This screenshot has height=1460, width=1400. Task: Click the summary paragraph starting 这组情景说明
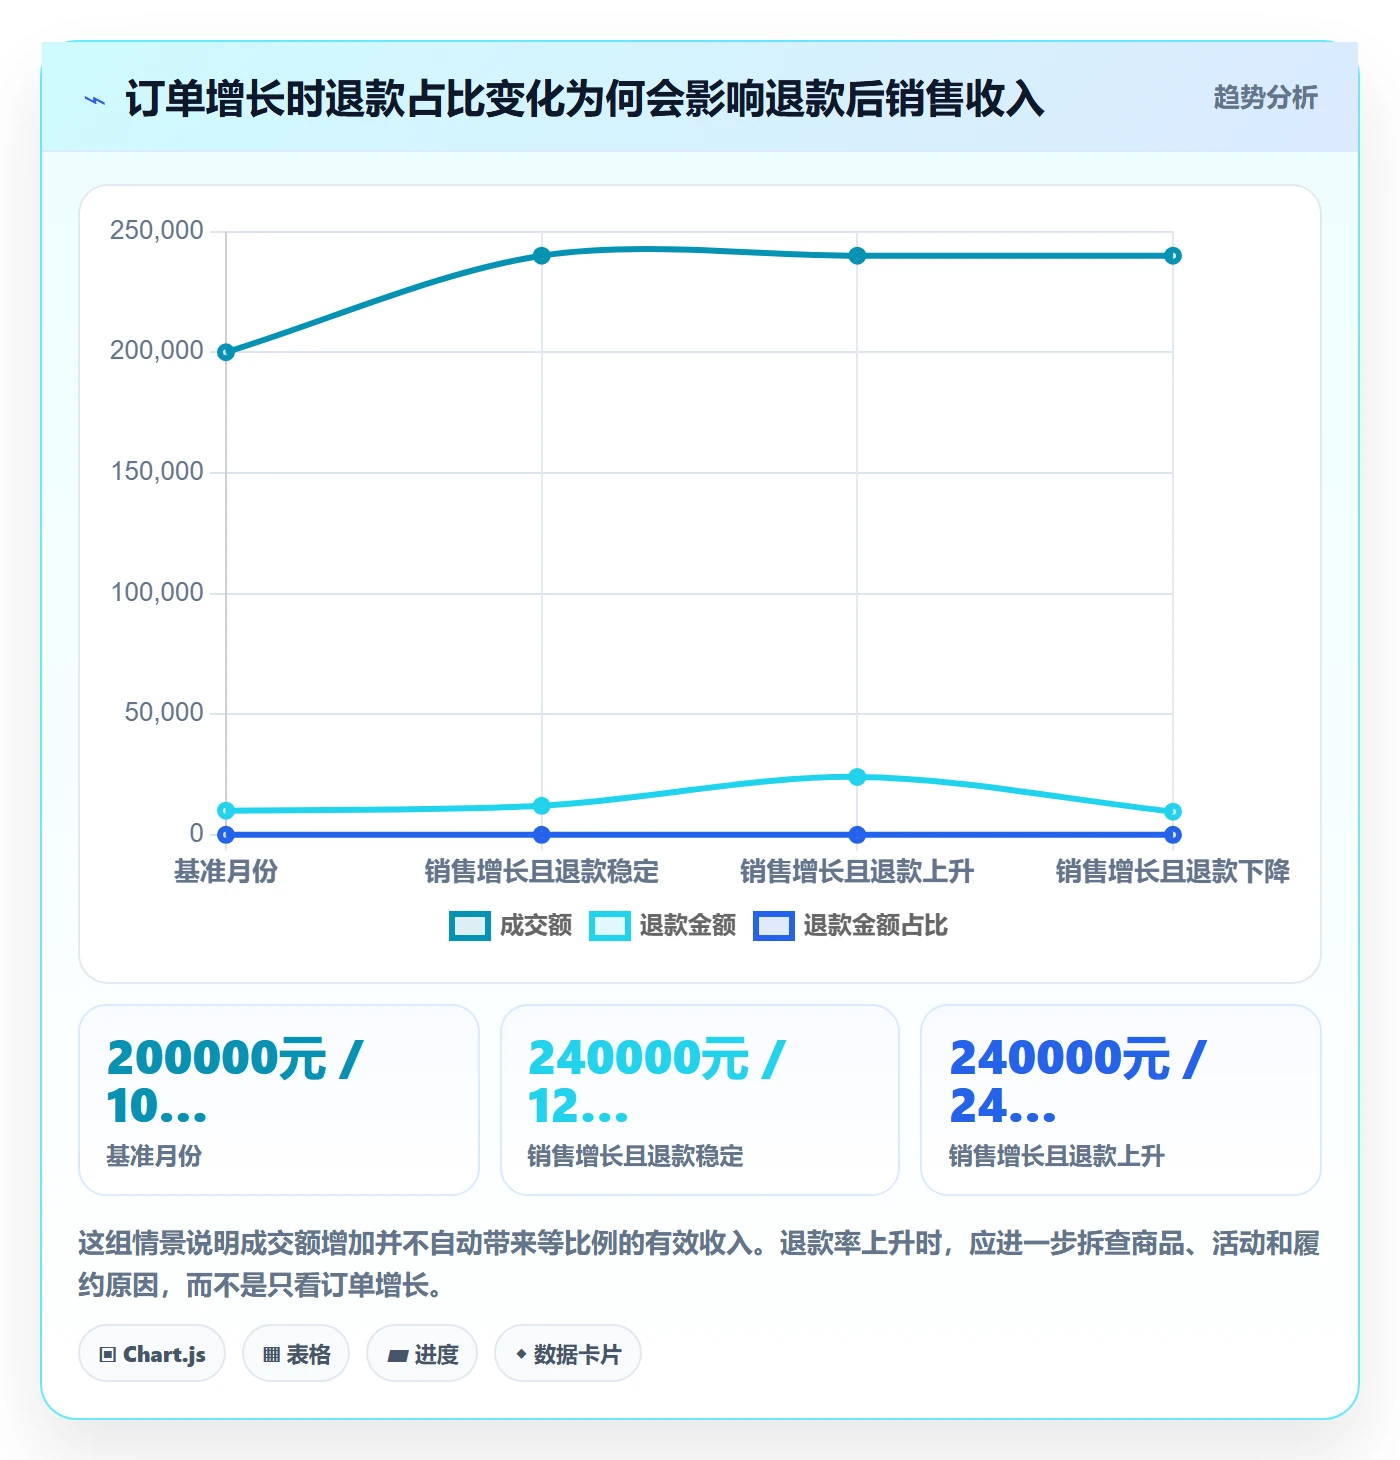coord(699,1264)
